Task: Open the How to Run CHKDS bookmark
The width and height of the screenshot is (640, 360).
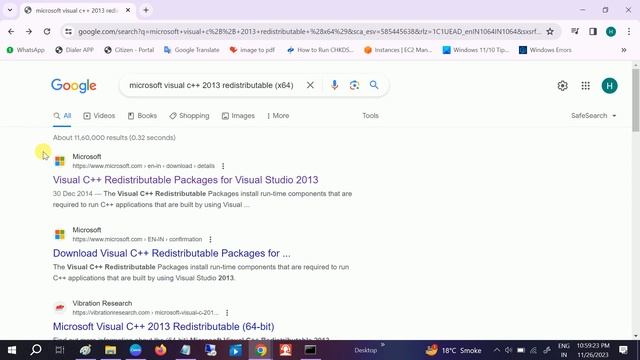Action: point(320,50)
